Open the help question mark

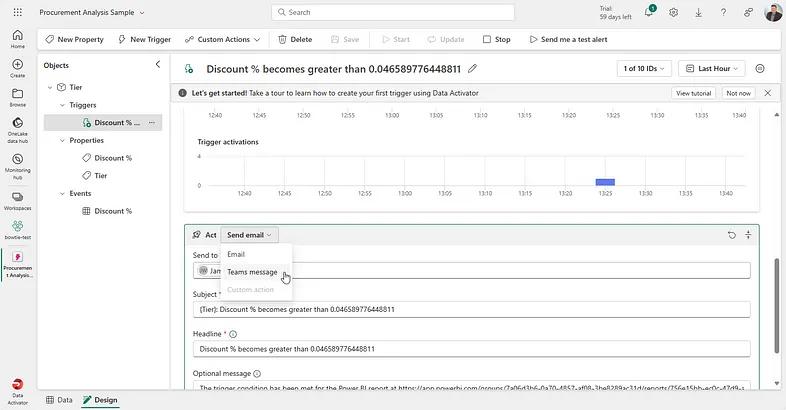(723, 13)
